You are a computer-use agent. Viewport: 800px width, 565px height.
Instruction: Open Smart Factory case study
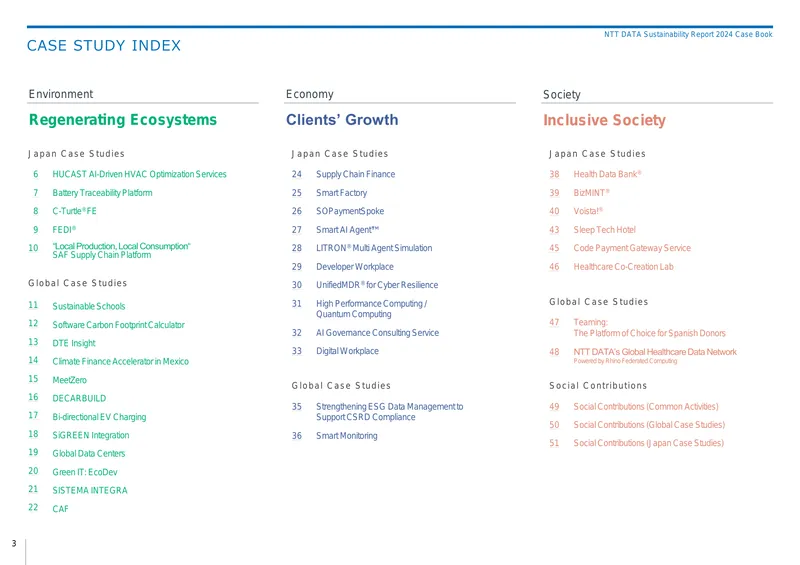pos(341,193)
